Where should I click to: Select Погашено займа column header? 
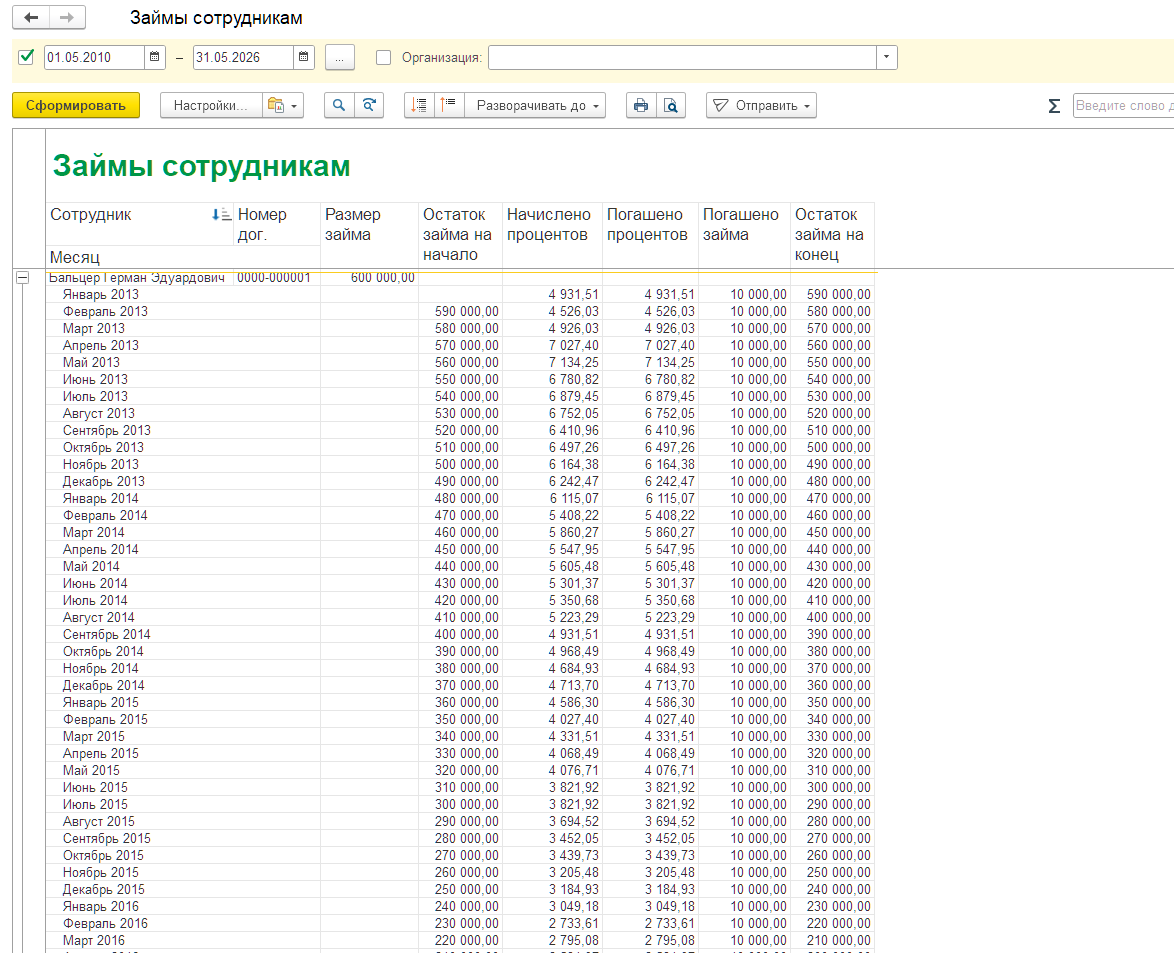[x=744, y=235]
